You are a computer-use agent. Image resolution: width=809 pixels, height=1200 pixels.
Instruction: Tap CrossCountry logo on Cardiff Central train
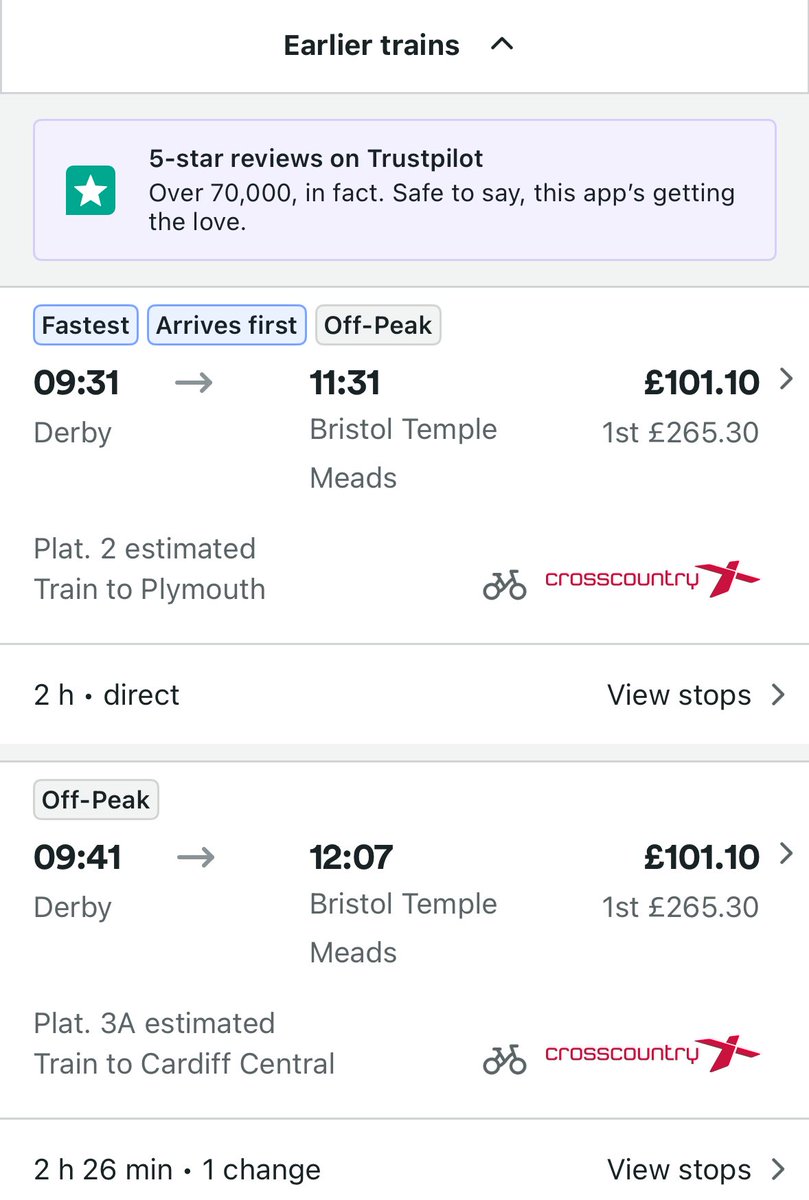click(652, 1054)
